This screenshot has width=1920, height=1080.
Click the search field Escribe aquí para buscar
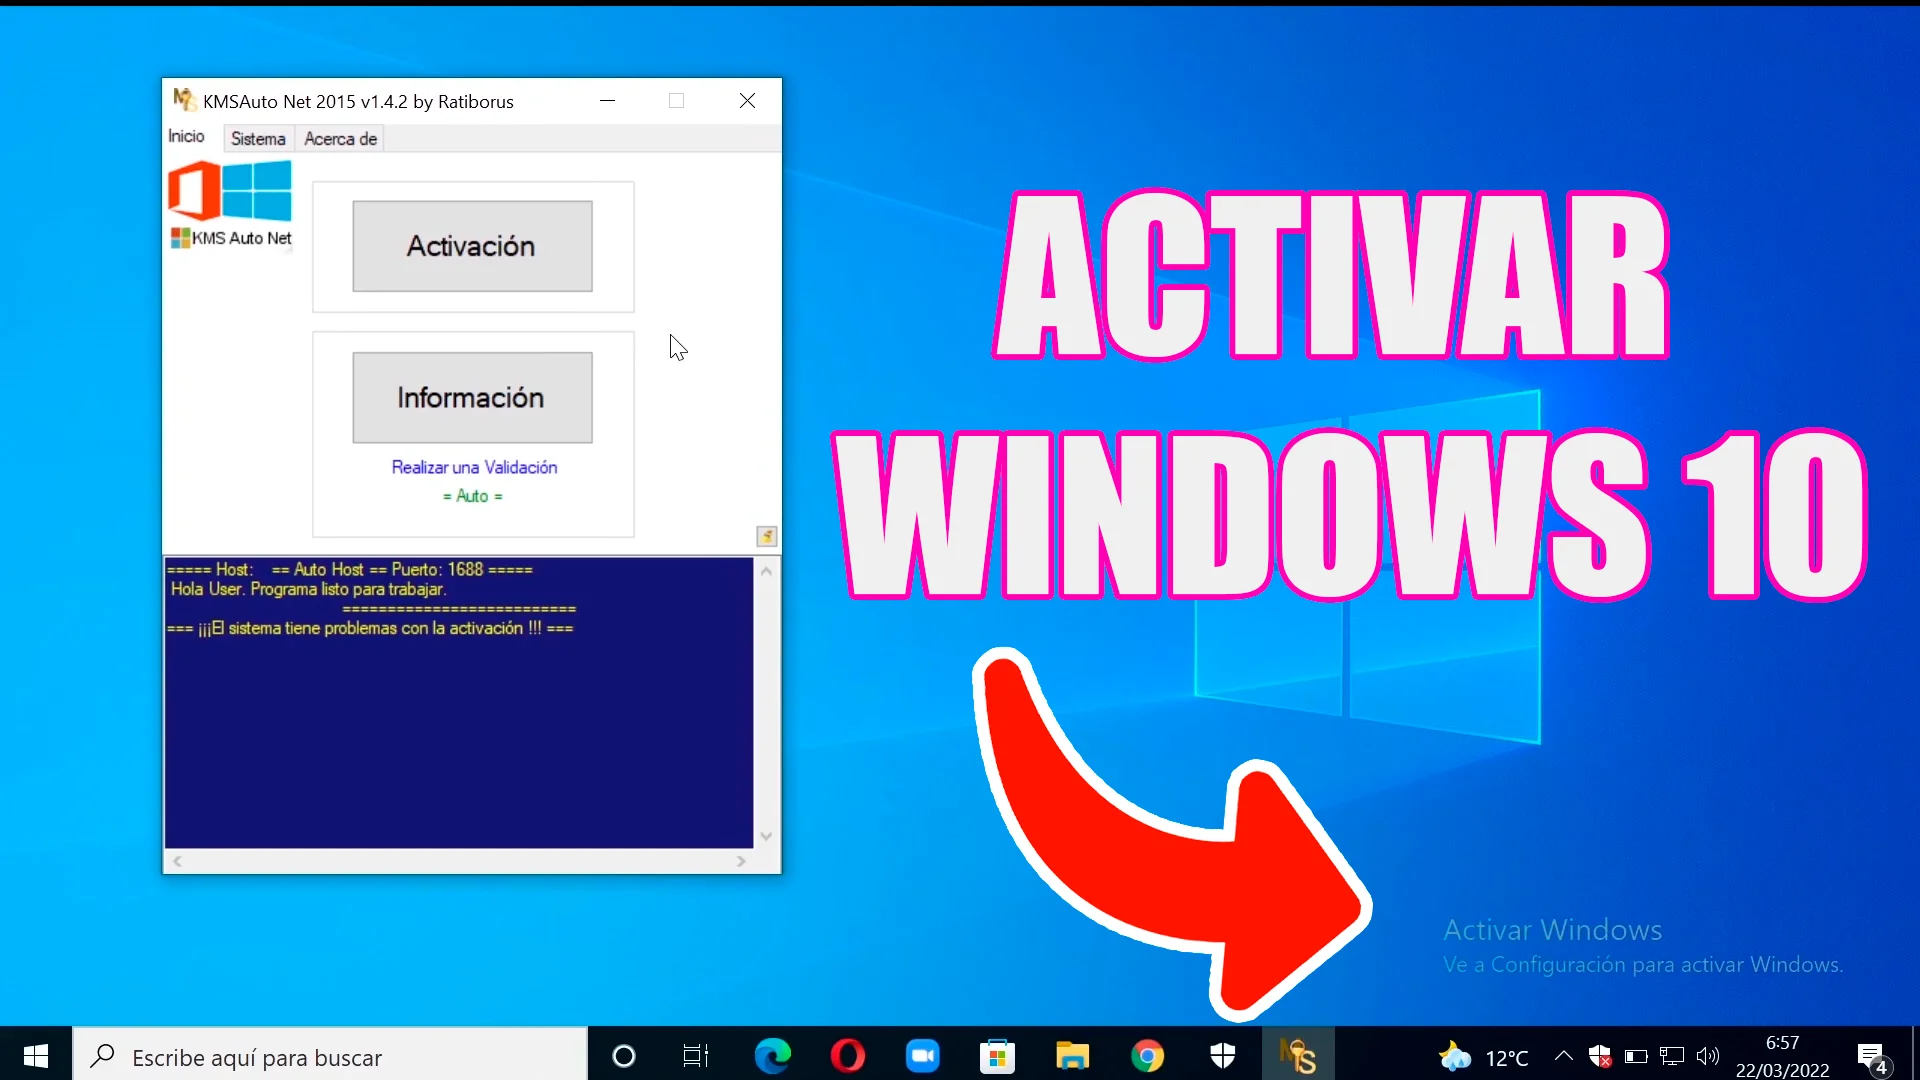coord(330,1056)
